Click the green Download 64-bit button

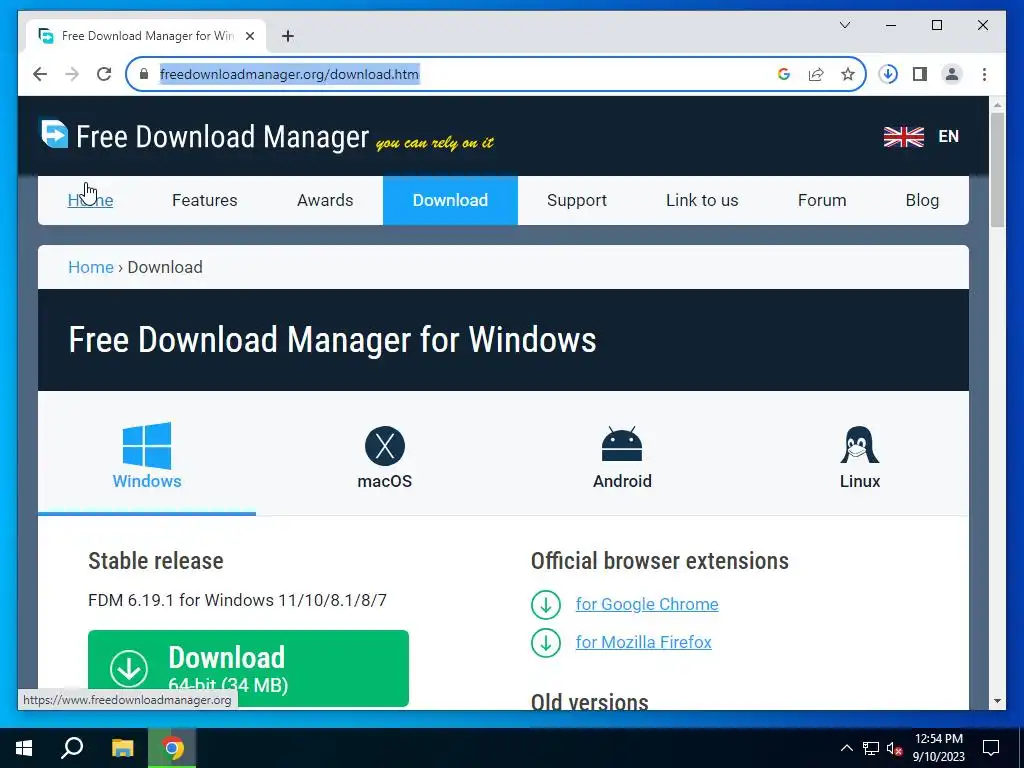click(248, 668)
